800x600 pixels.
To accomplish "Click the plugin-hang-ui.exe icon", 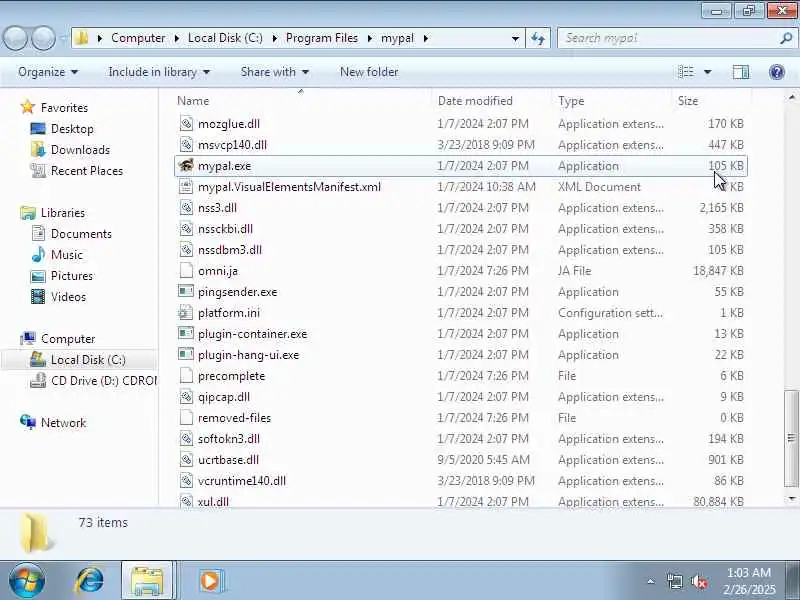I will (x=186, y=355).
